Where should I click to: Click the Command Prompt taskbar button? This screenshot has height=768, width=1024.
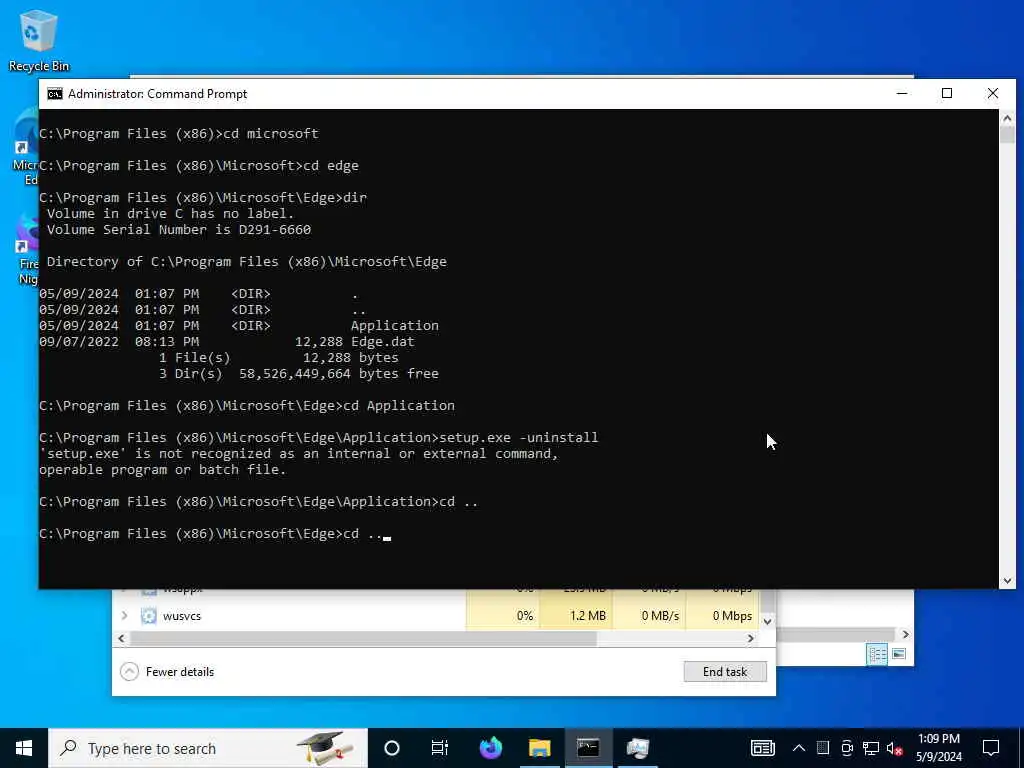tap(588, 748)
